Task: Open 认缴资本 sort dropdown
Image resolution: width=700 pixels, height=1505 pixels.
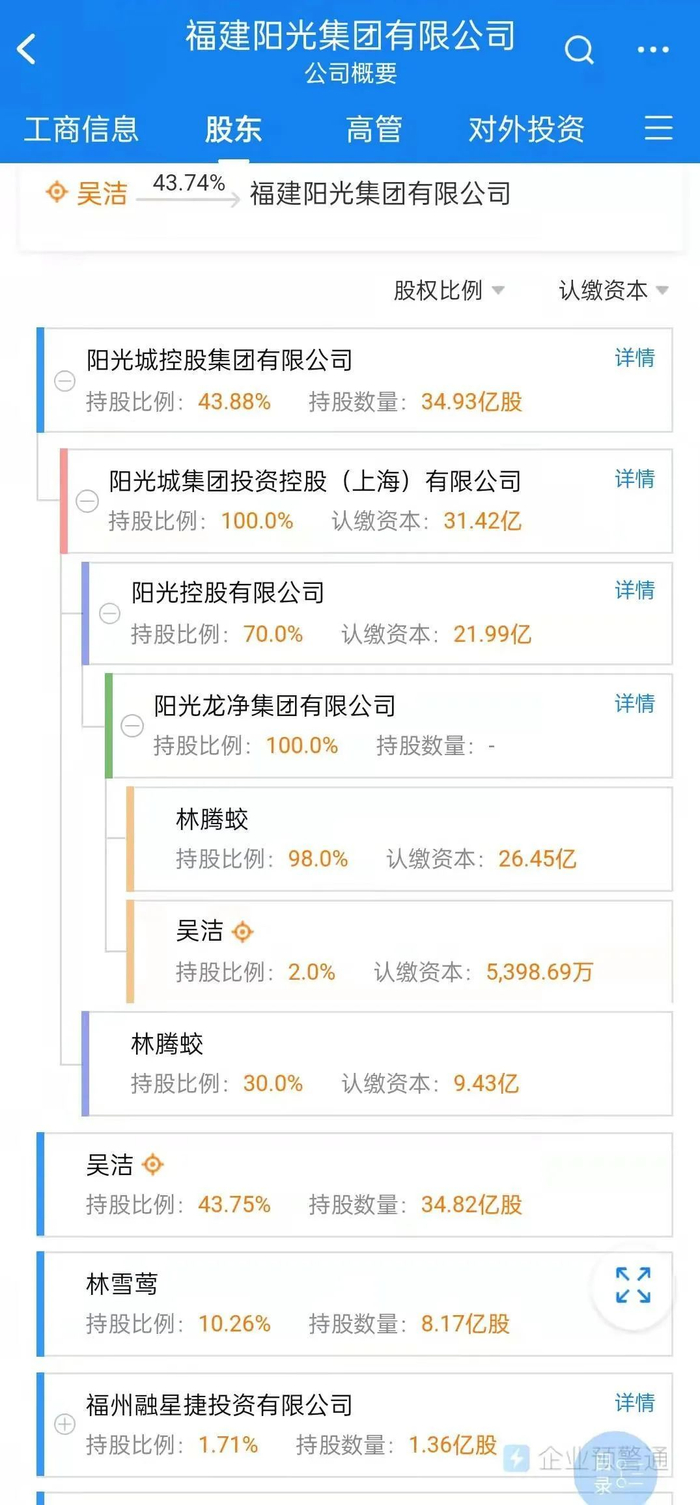Action: pyautogui.click(x=613, y=290)
